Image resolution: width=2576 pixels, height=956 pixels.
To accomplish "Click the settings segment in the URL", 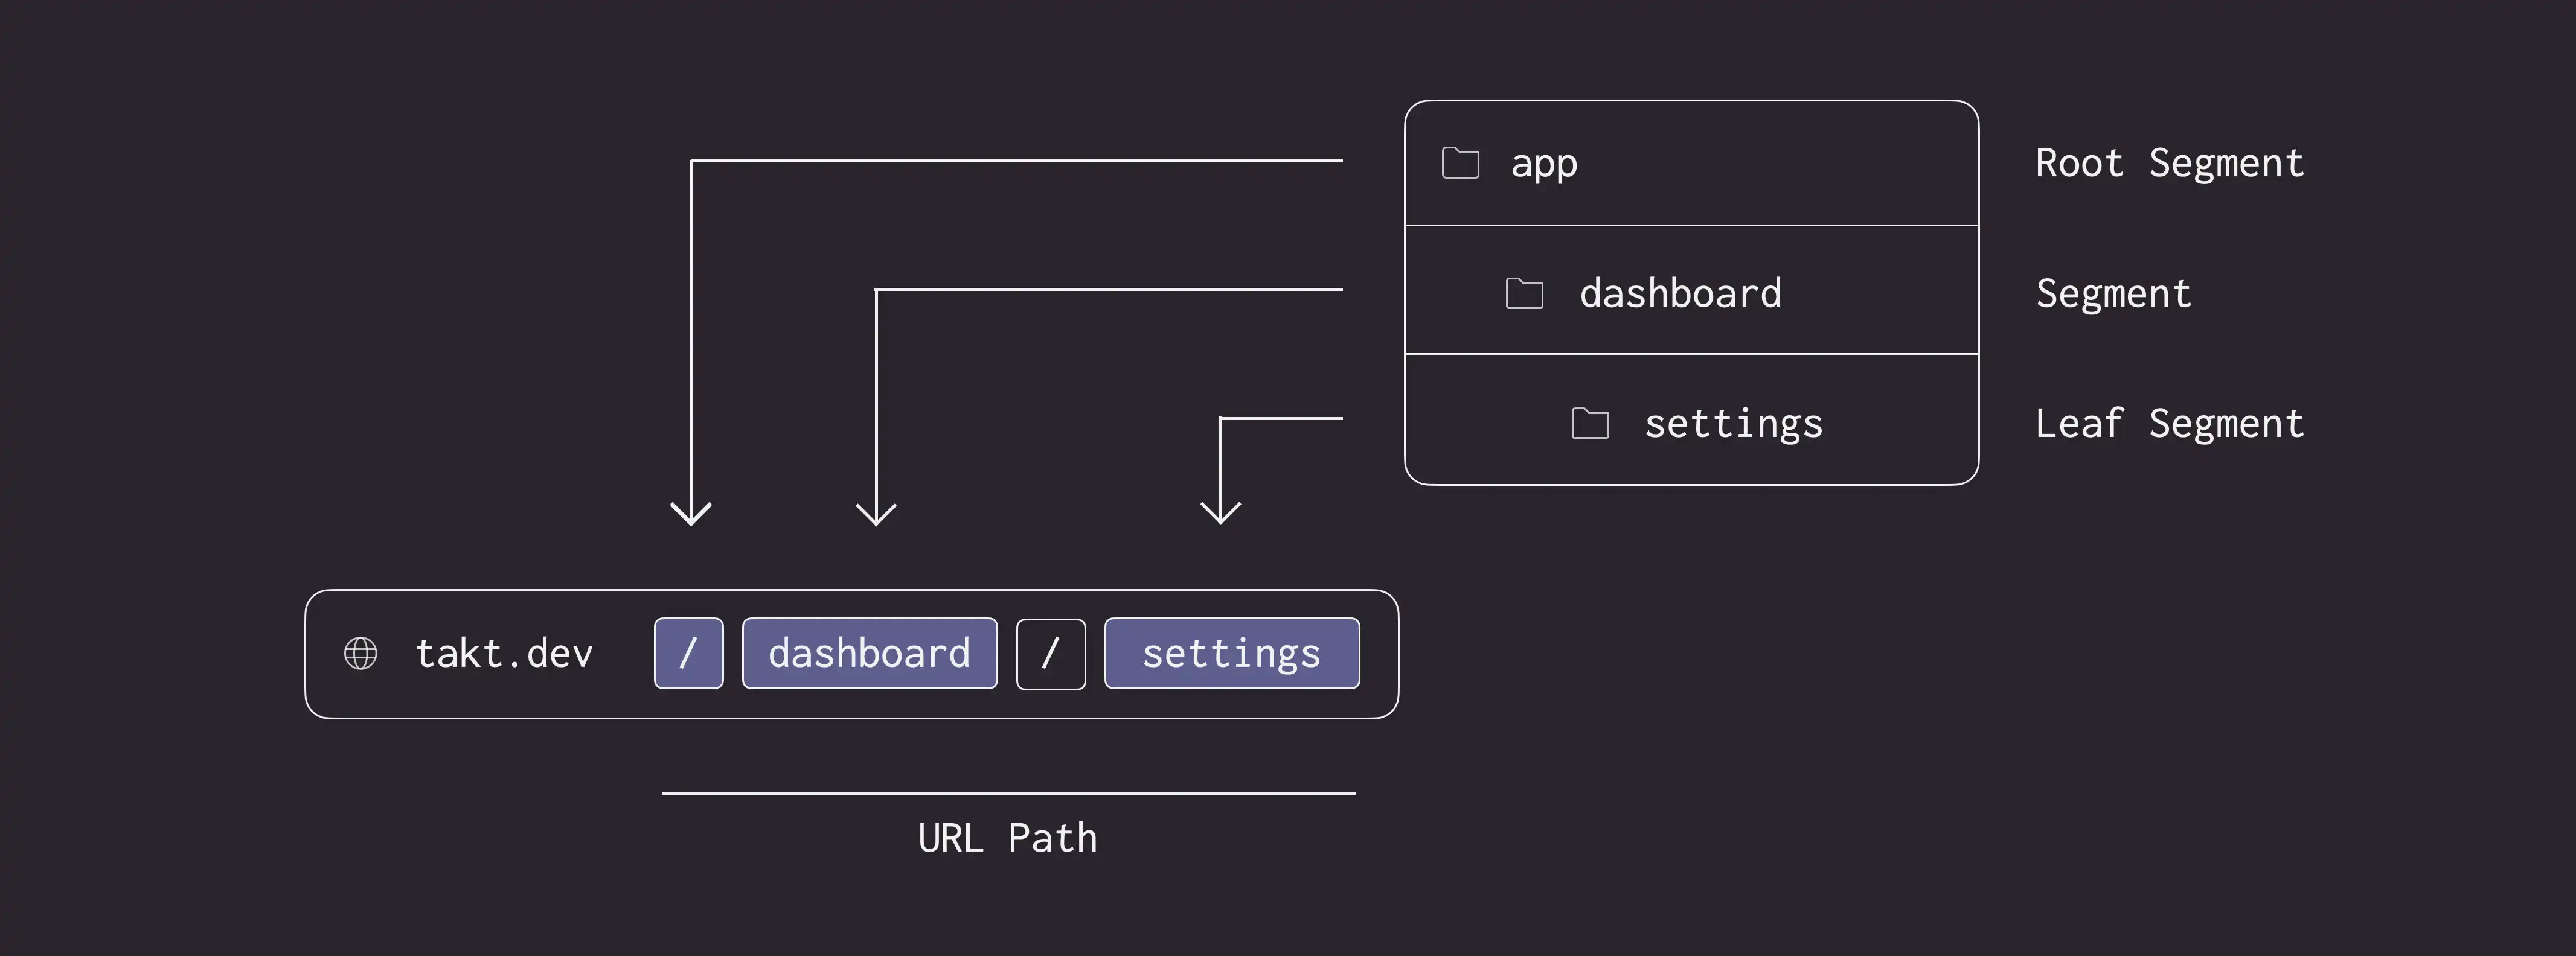I will click(x=1232, y=653).
